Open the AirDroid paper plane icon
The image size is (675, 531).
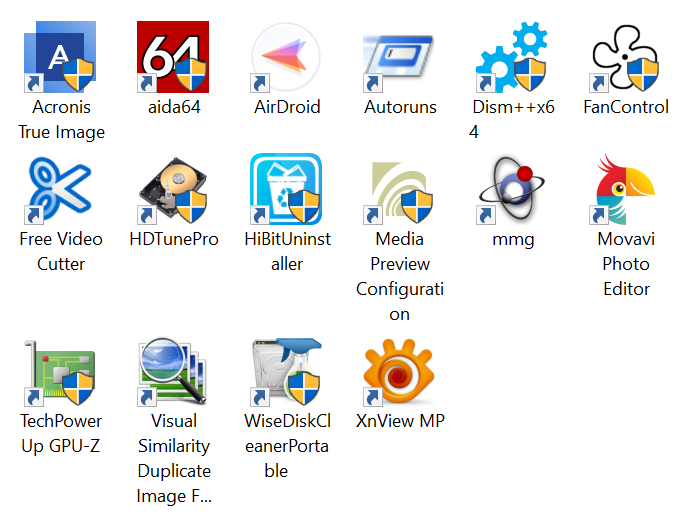286,57
